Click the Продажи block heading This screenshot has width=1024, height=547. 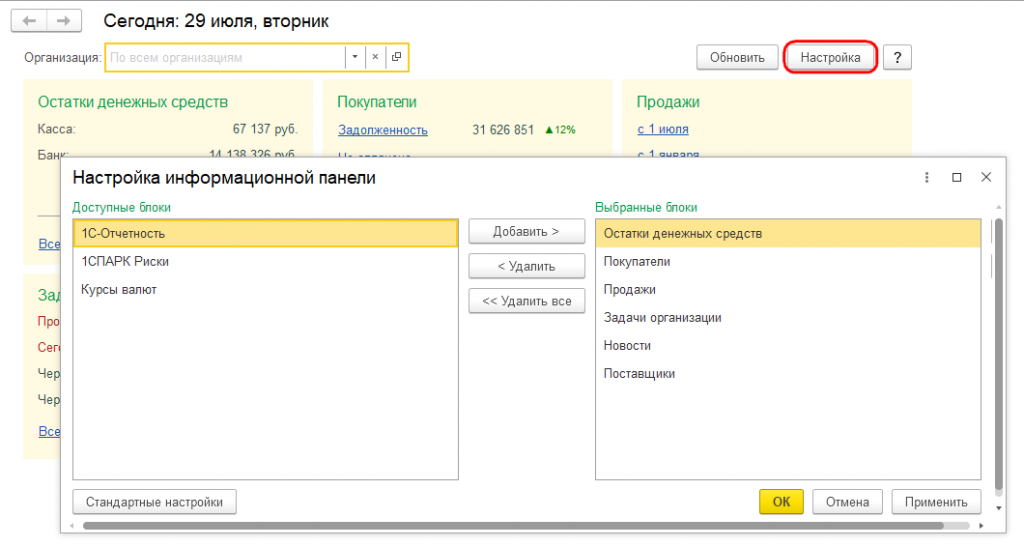click(668, 102)
